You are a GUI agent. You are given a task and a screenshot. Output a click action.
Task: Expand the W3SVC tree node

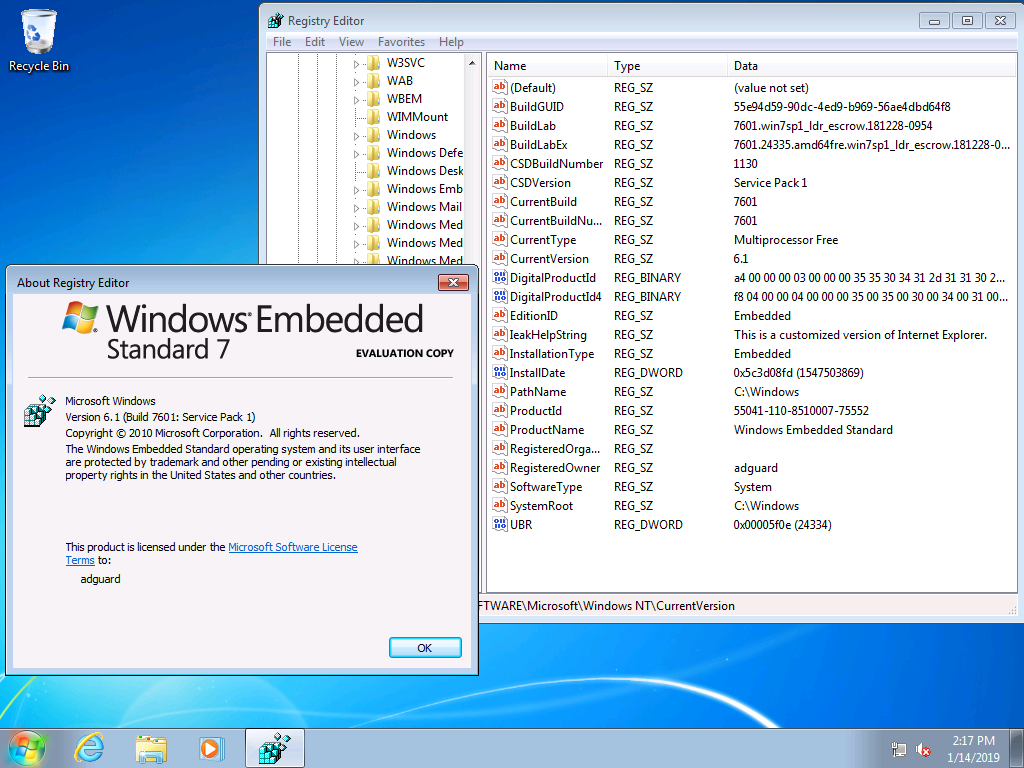[x=357, y=64]
